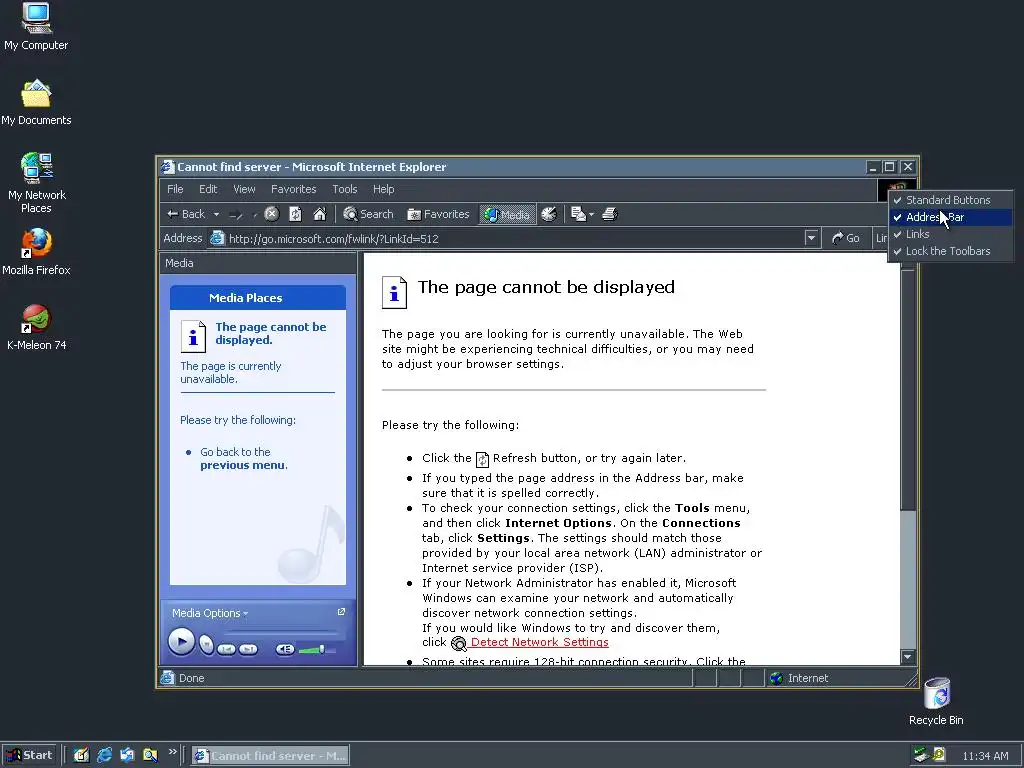Open the Help menu

pos(383,189)
